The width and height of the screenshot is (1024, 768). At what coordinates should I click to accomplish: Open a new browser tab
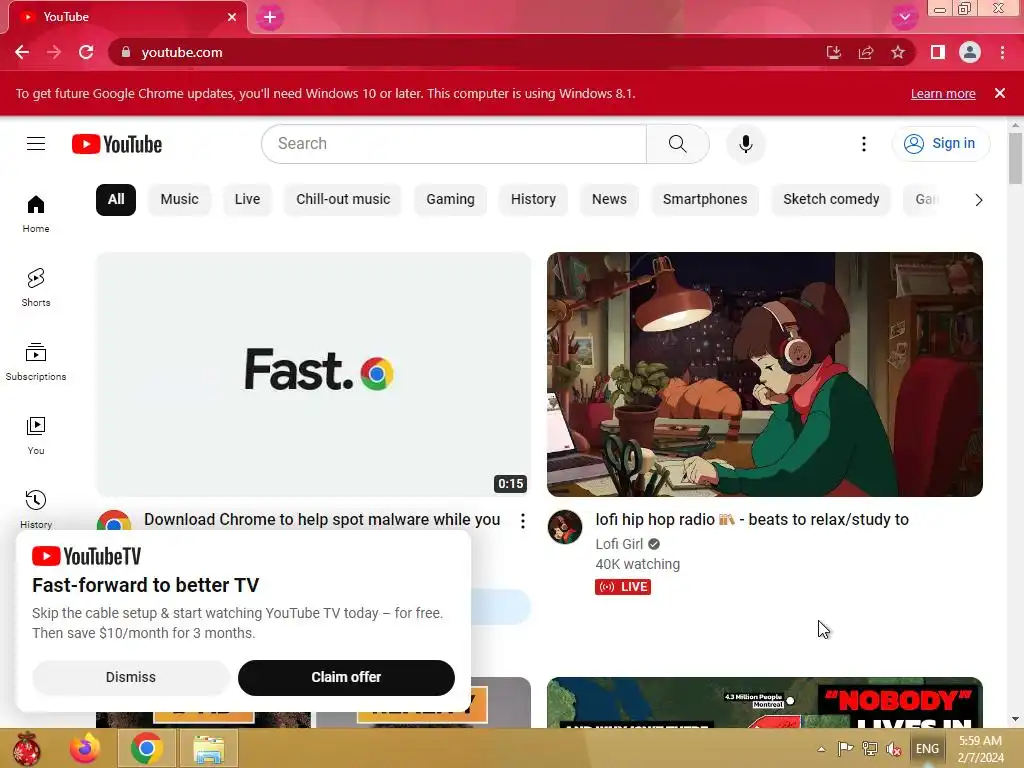[x=270, y=18]
